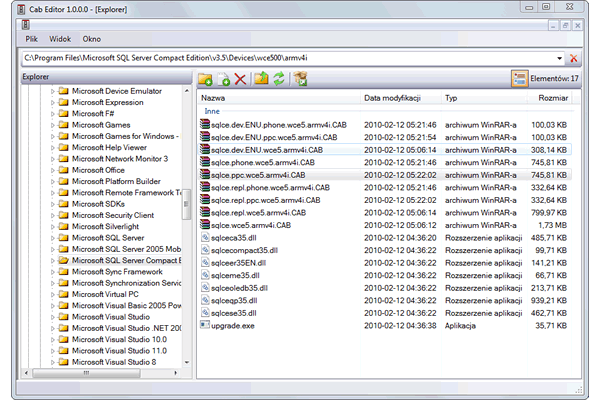Sort by the Nazwa column header
Screen dimensions: 600x400
279,98
